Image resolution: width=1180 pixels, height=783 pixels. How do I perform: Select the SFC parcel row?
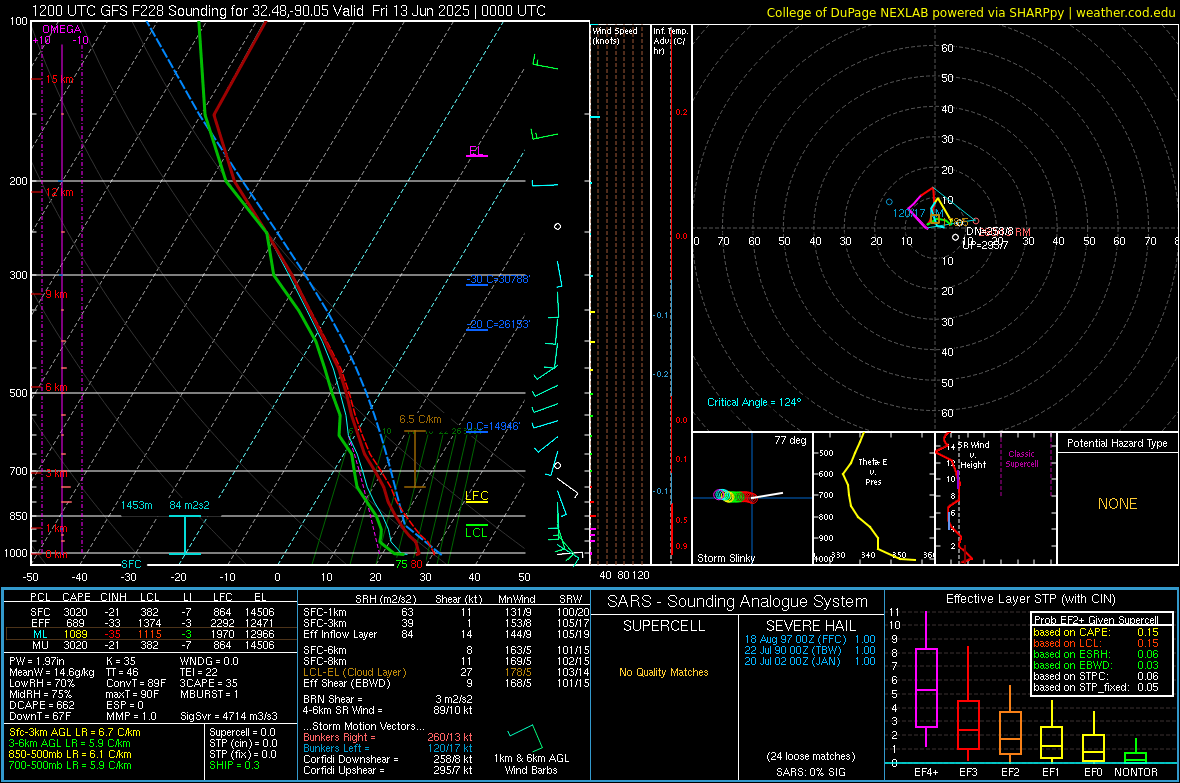(x=152, y=612)
